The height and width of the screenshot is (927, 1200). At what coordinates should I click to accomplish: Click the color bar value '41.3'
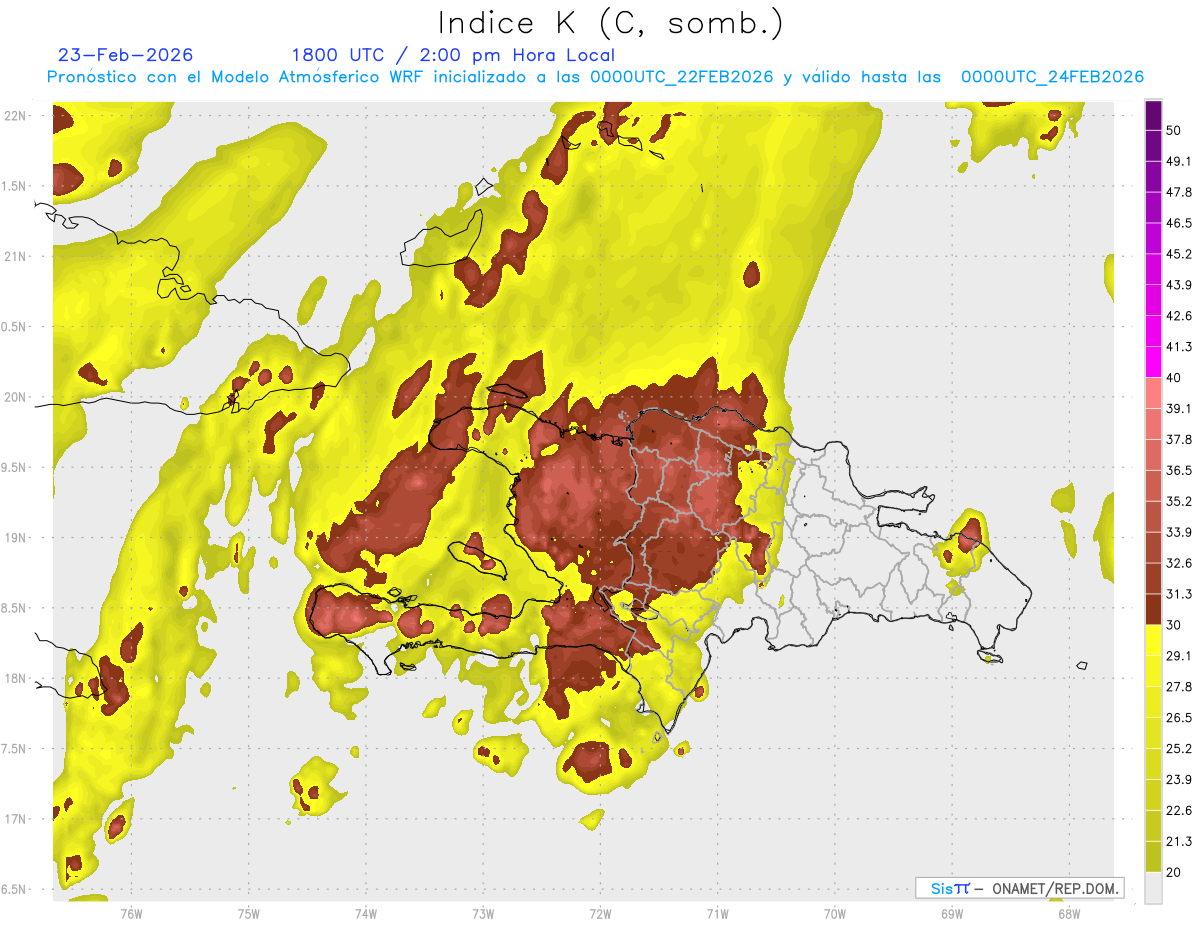point(1179,347)
